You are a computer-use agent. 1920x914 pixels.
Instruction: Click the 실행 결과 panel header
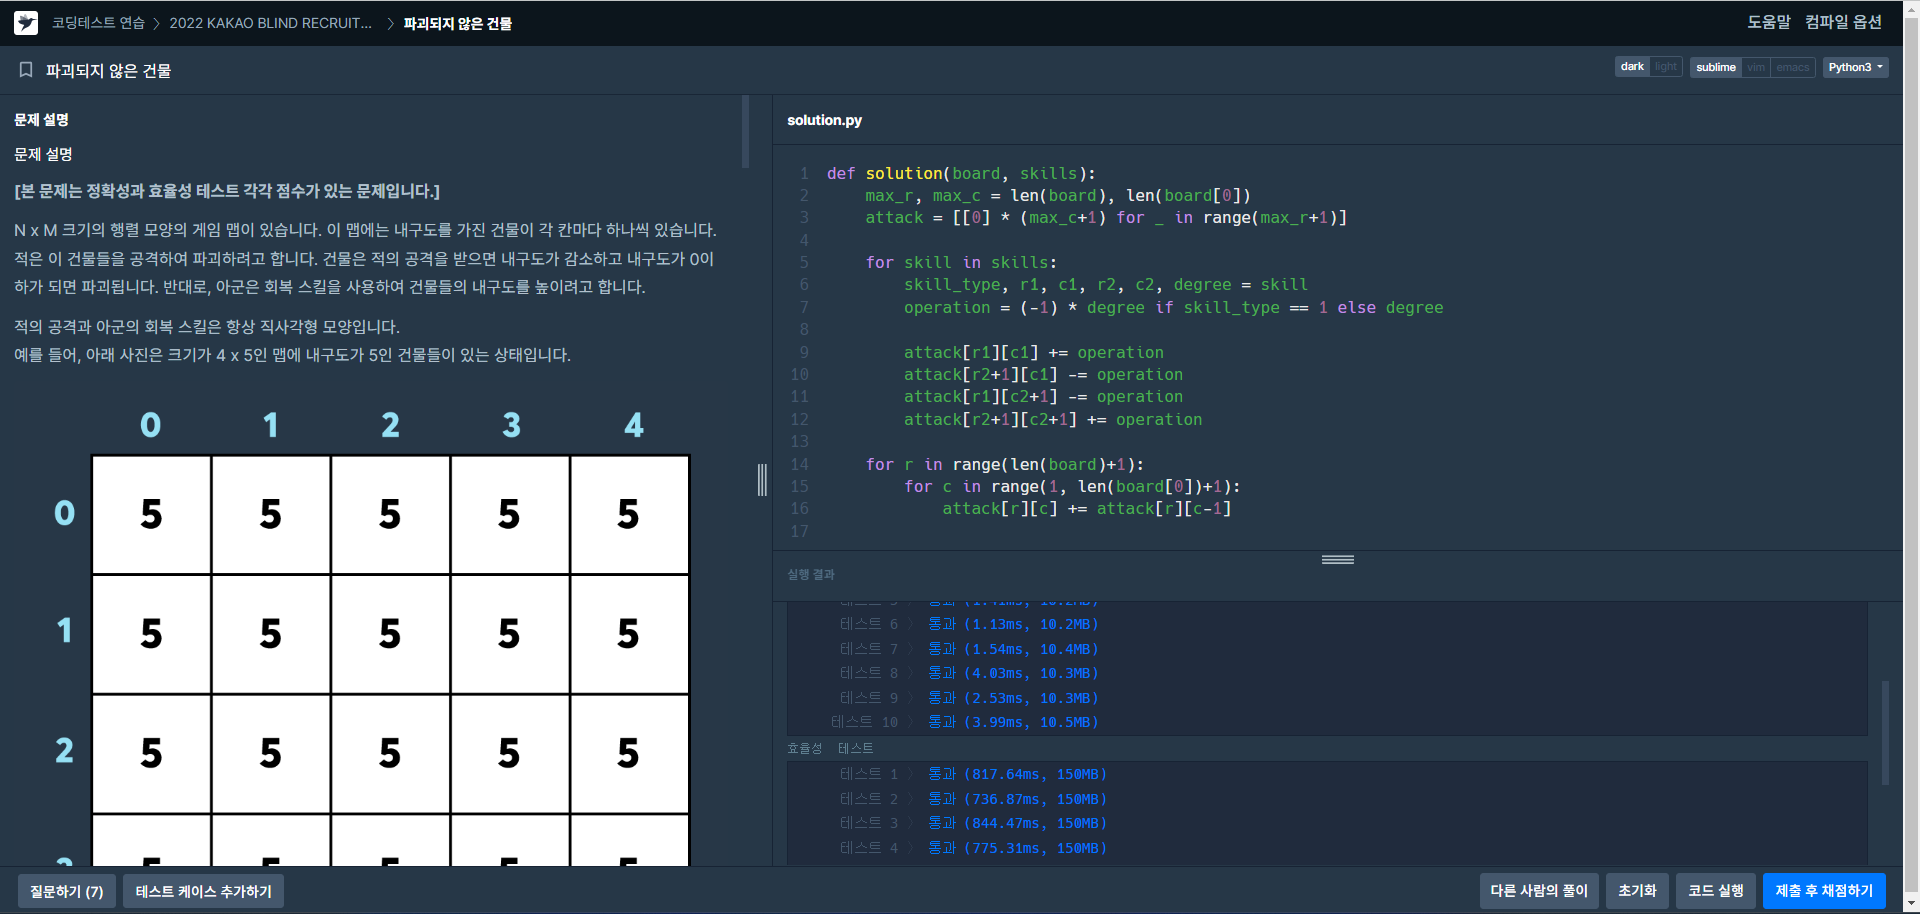(x=811, y=574)
